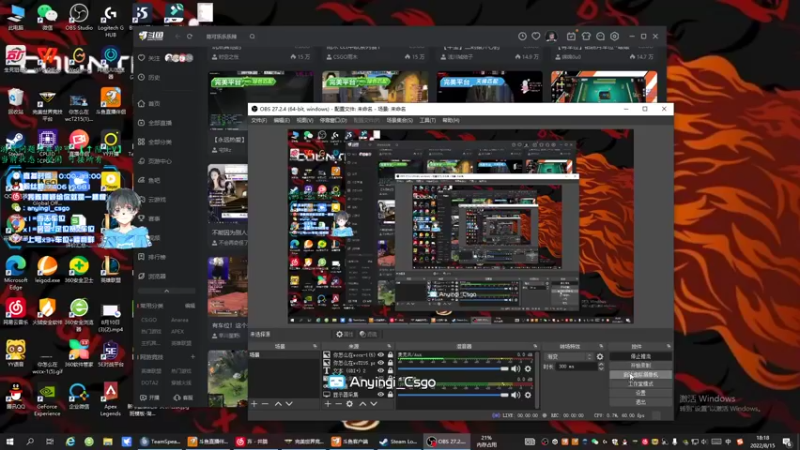Open settings gear of second mixer channel
Viewport: 800px width, 450px height.
coord(528,394)
